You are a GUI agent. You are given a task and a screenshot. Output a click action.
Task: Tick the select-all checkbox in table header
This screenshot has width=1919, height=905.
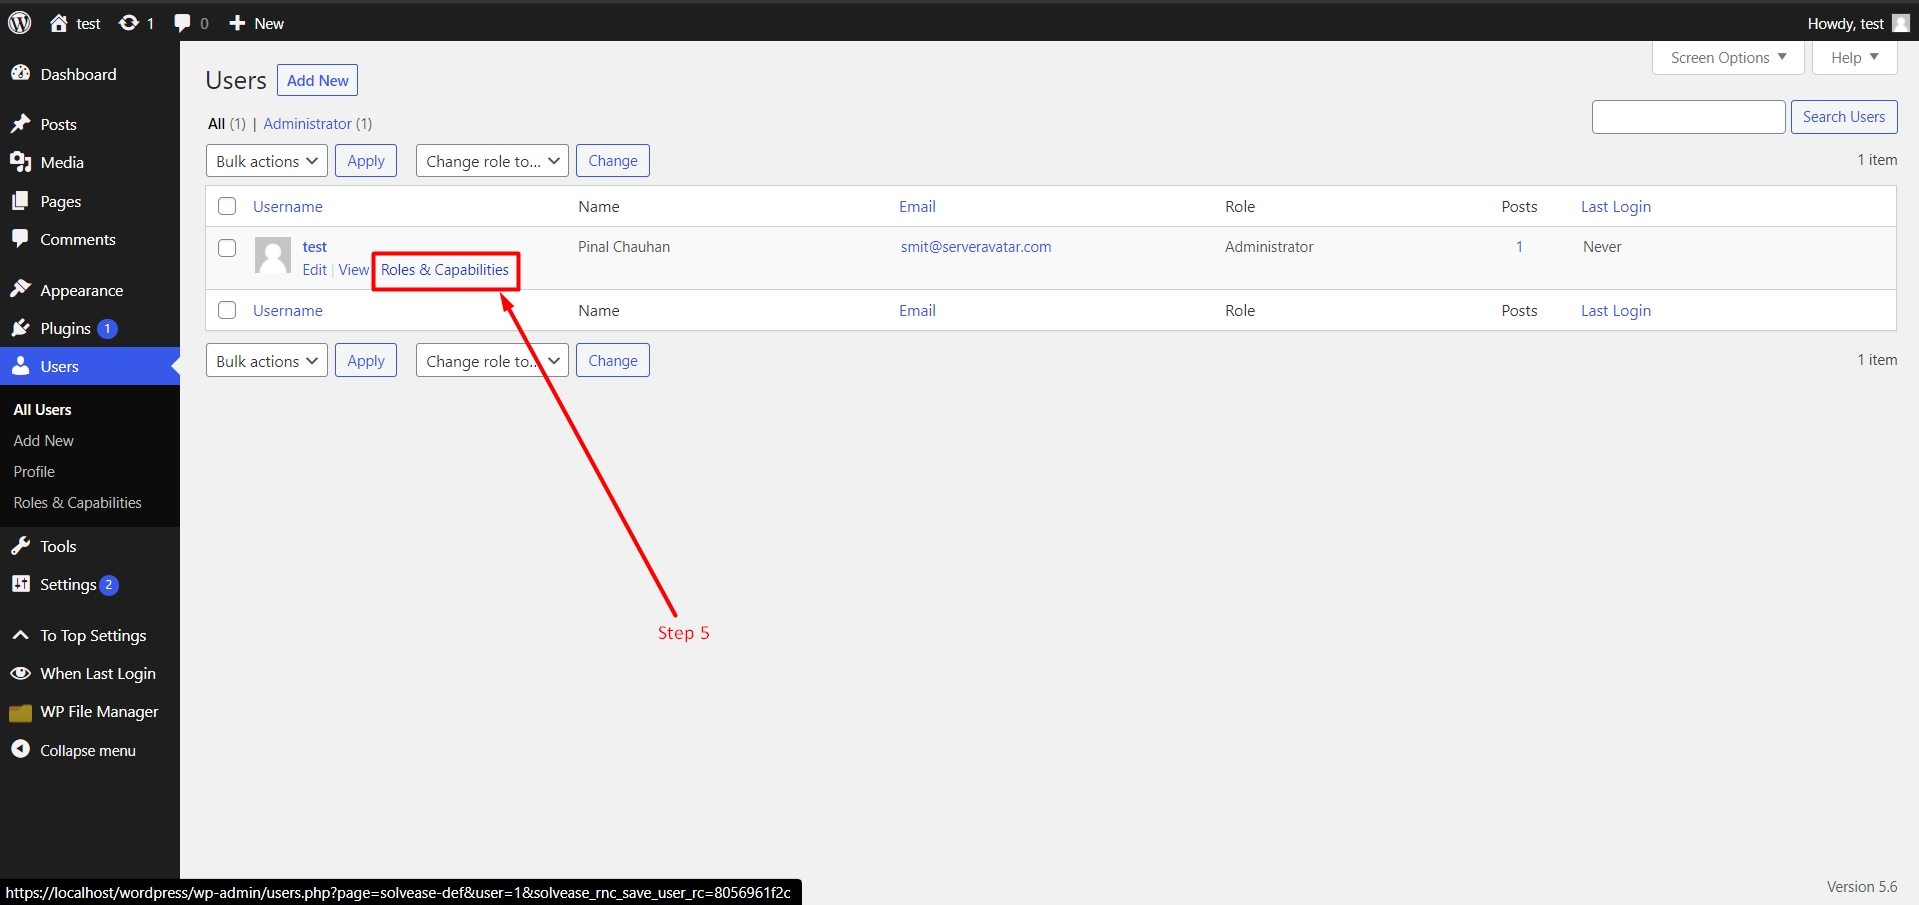[x=227, y=206]
